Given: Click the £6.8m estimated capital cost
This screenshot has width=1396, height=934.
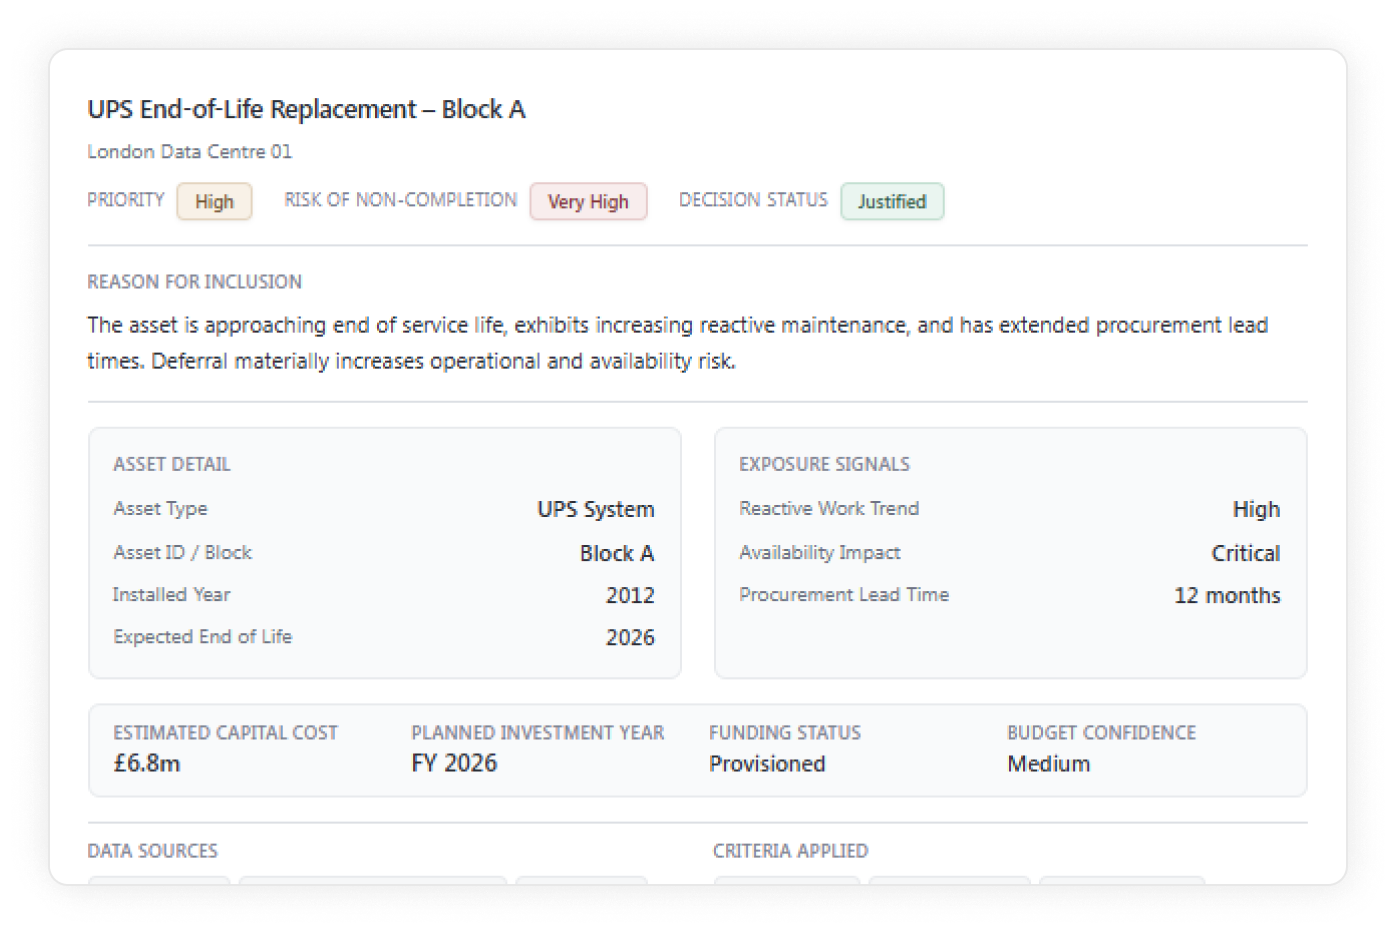Looking at the screenshot, I should click(x=147, y=763).
